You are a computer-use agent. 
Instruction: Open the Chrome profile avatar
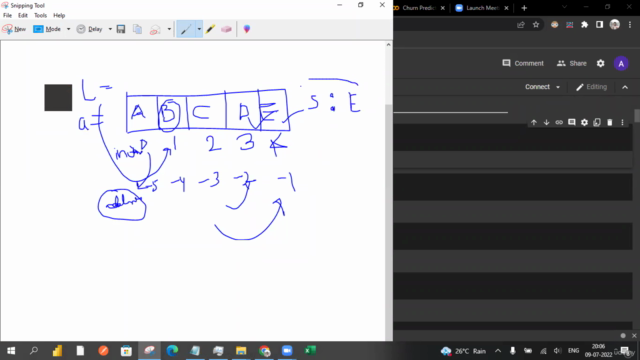coord(615,24)
